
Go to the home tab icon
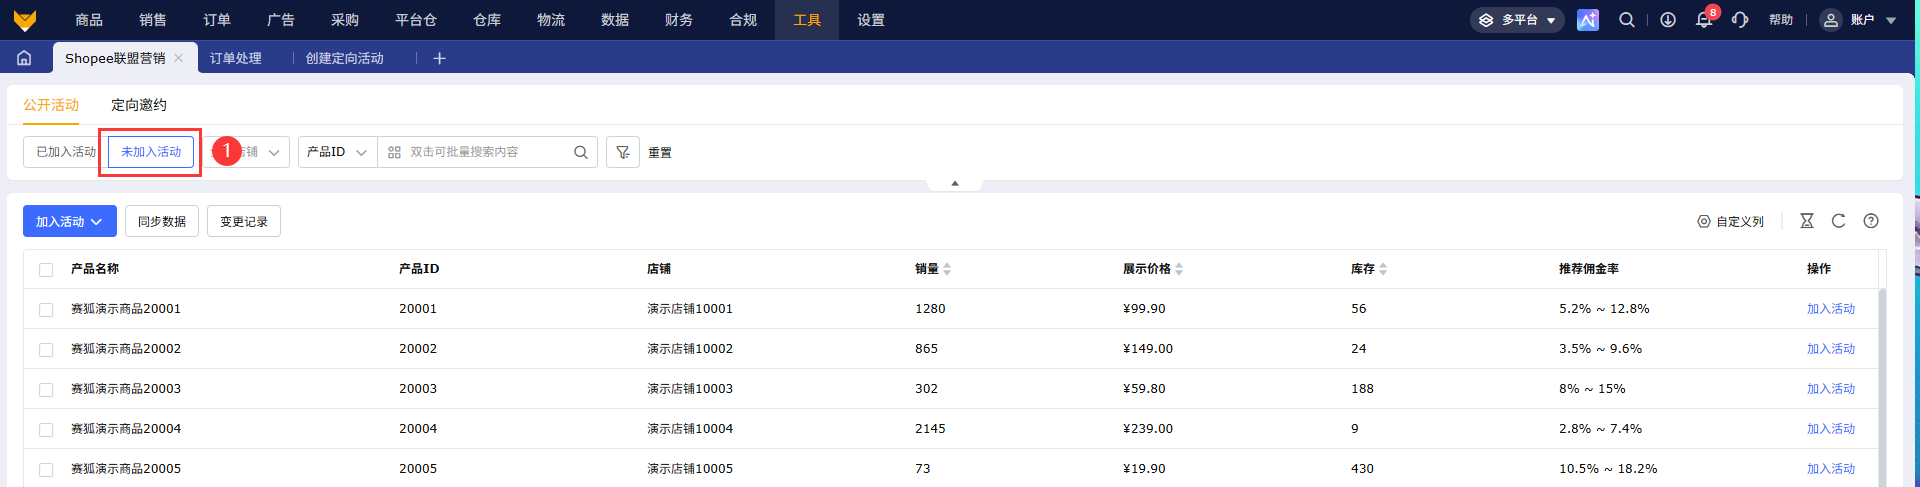(24, 58)
